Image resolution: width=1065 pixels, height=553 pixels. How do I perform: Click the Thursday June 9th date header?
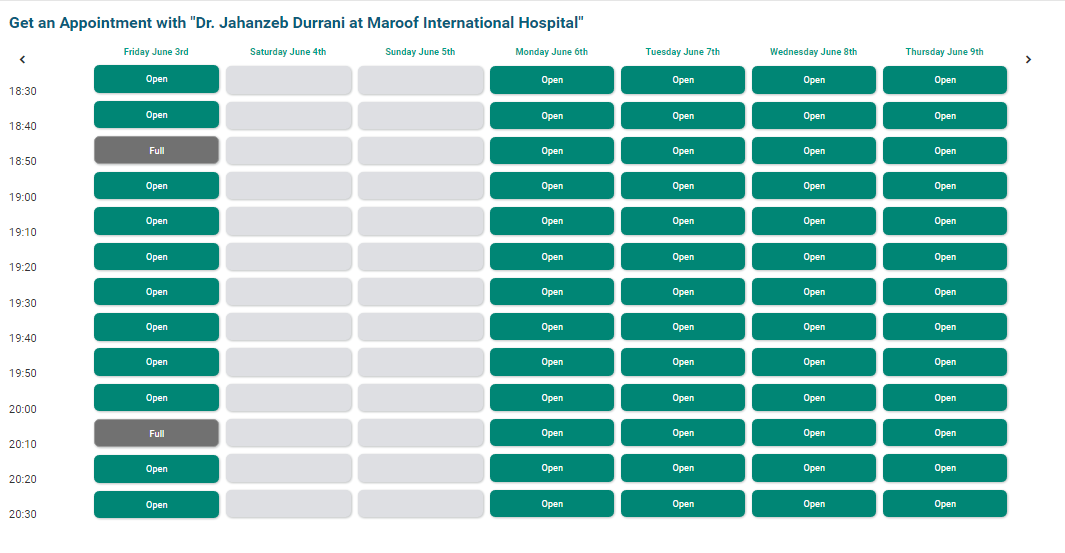click(944, 52)
